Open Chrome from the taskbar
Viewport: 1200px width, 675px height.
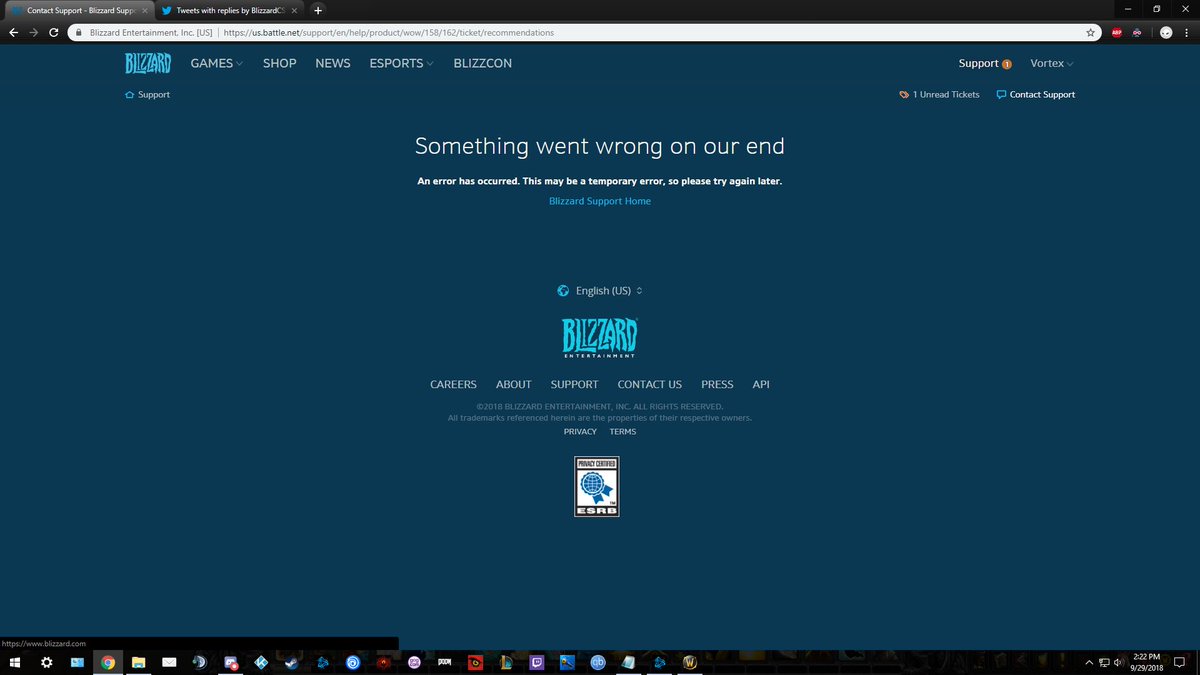108,662
